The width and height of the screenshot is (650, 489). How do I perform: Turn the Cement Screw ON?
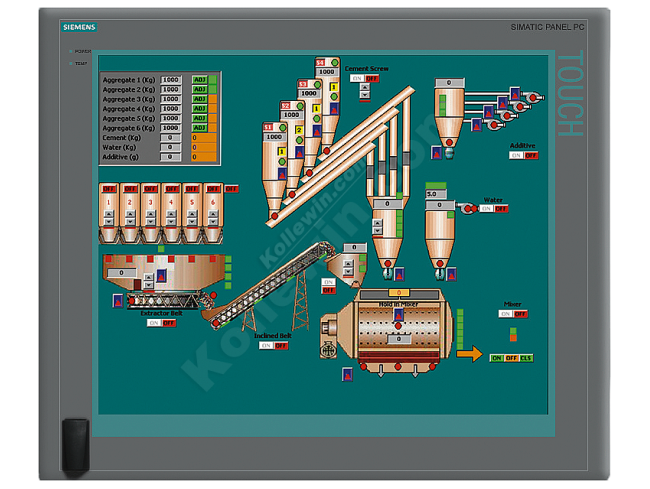tap(357, 77)
